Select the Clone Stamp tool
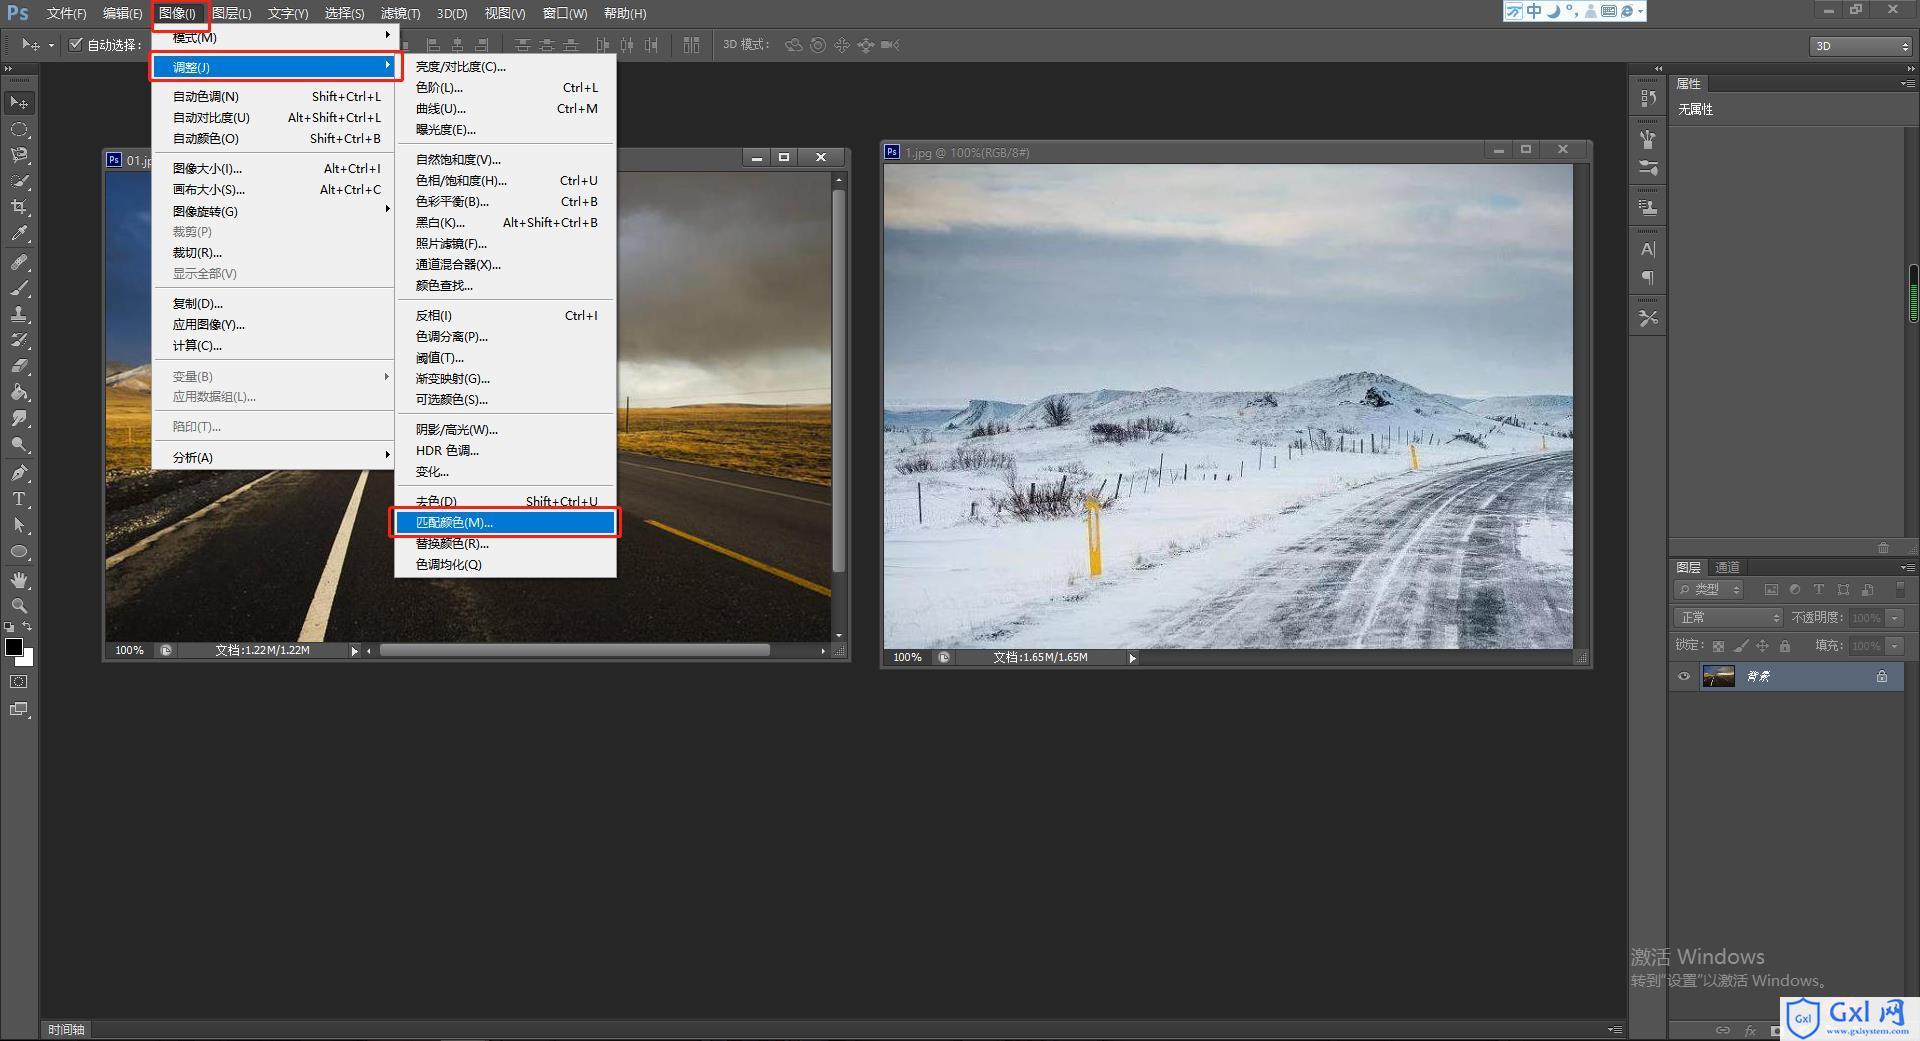Viewport: 1920px width, 1041px height. 19,314
